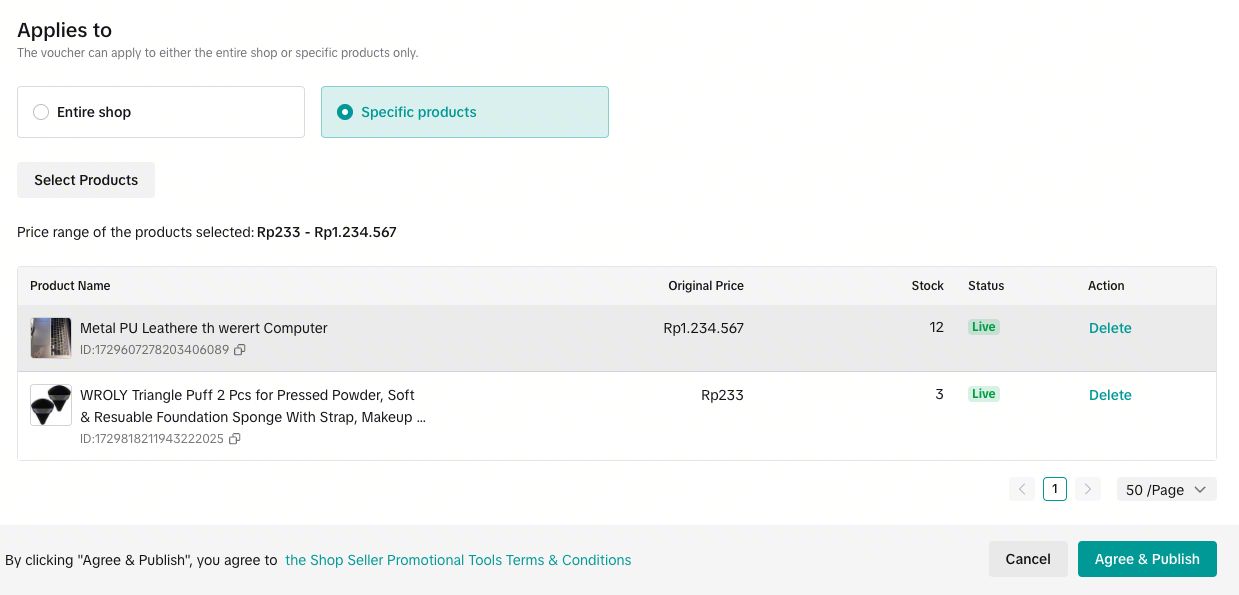Click Agree & Publish button
1239x595 pixels.
1147,559
